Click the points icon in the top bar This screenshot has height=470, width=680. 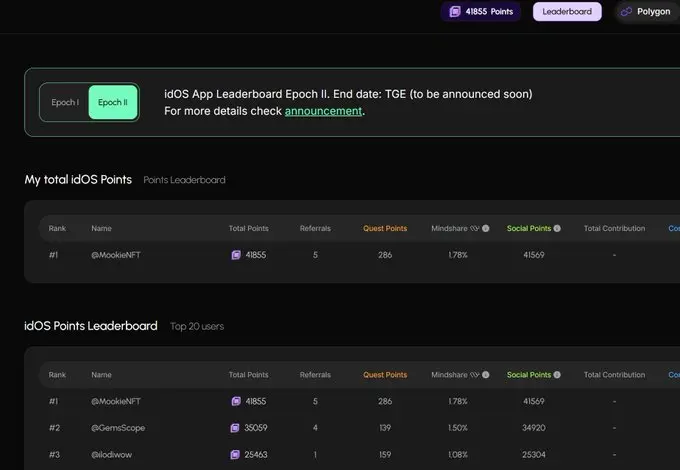click(455, 12)
